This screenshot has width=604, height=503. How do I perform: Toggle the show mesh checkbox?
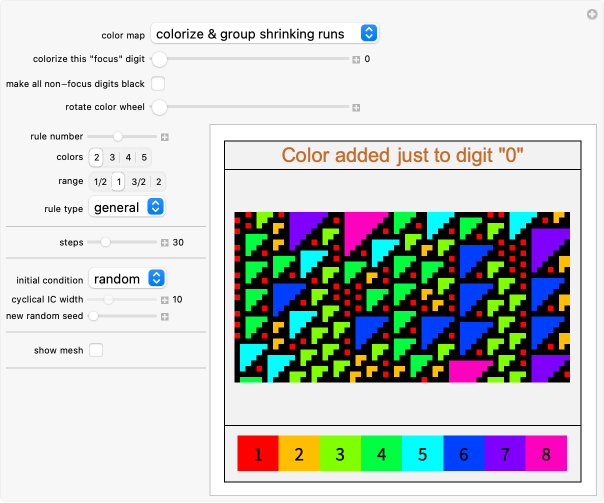96,349
